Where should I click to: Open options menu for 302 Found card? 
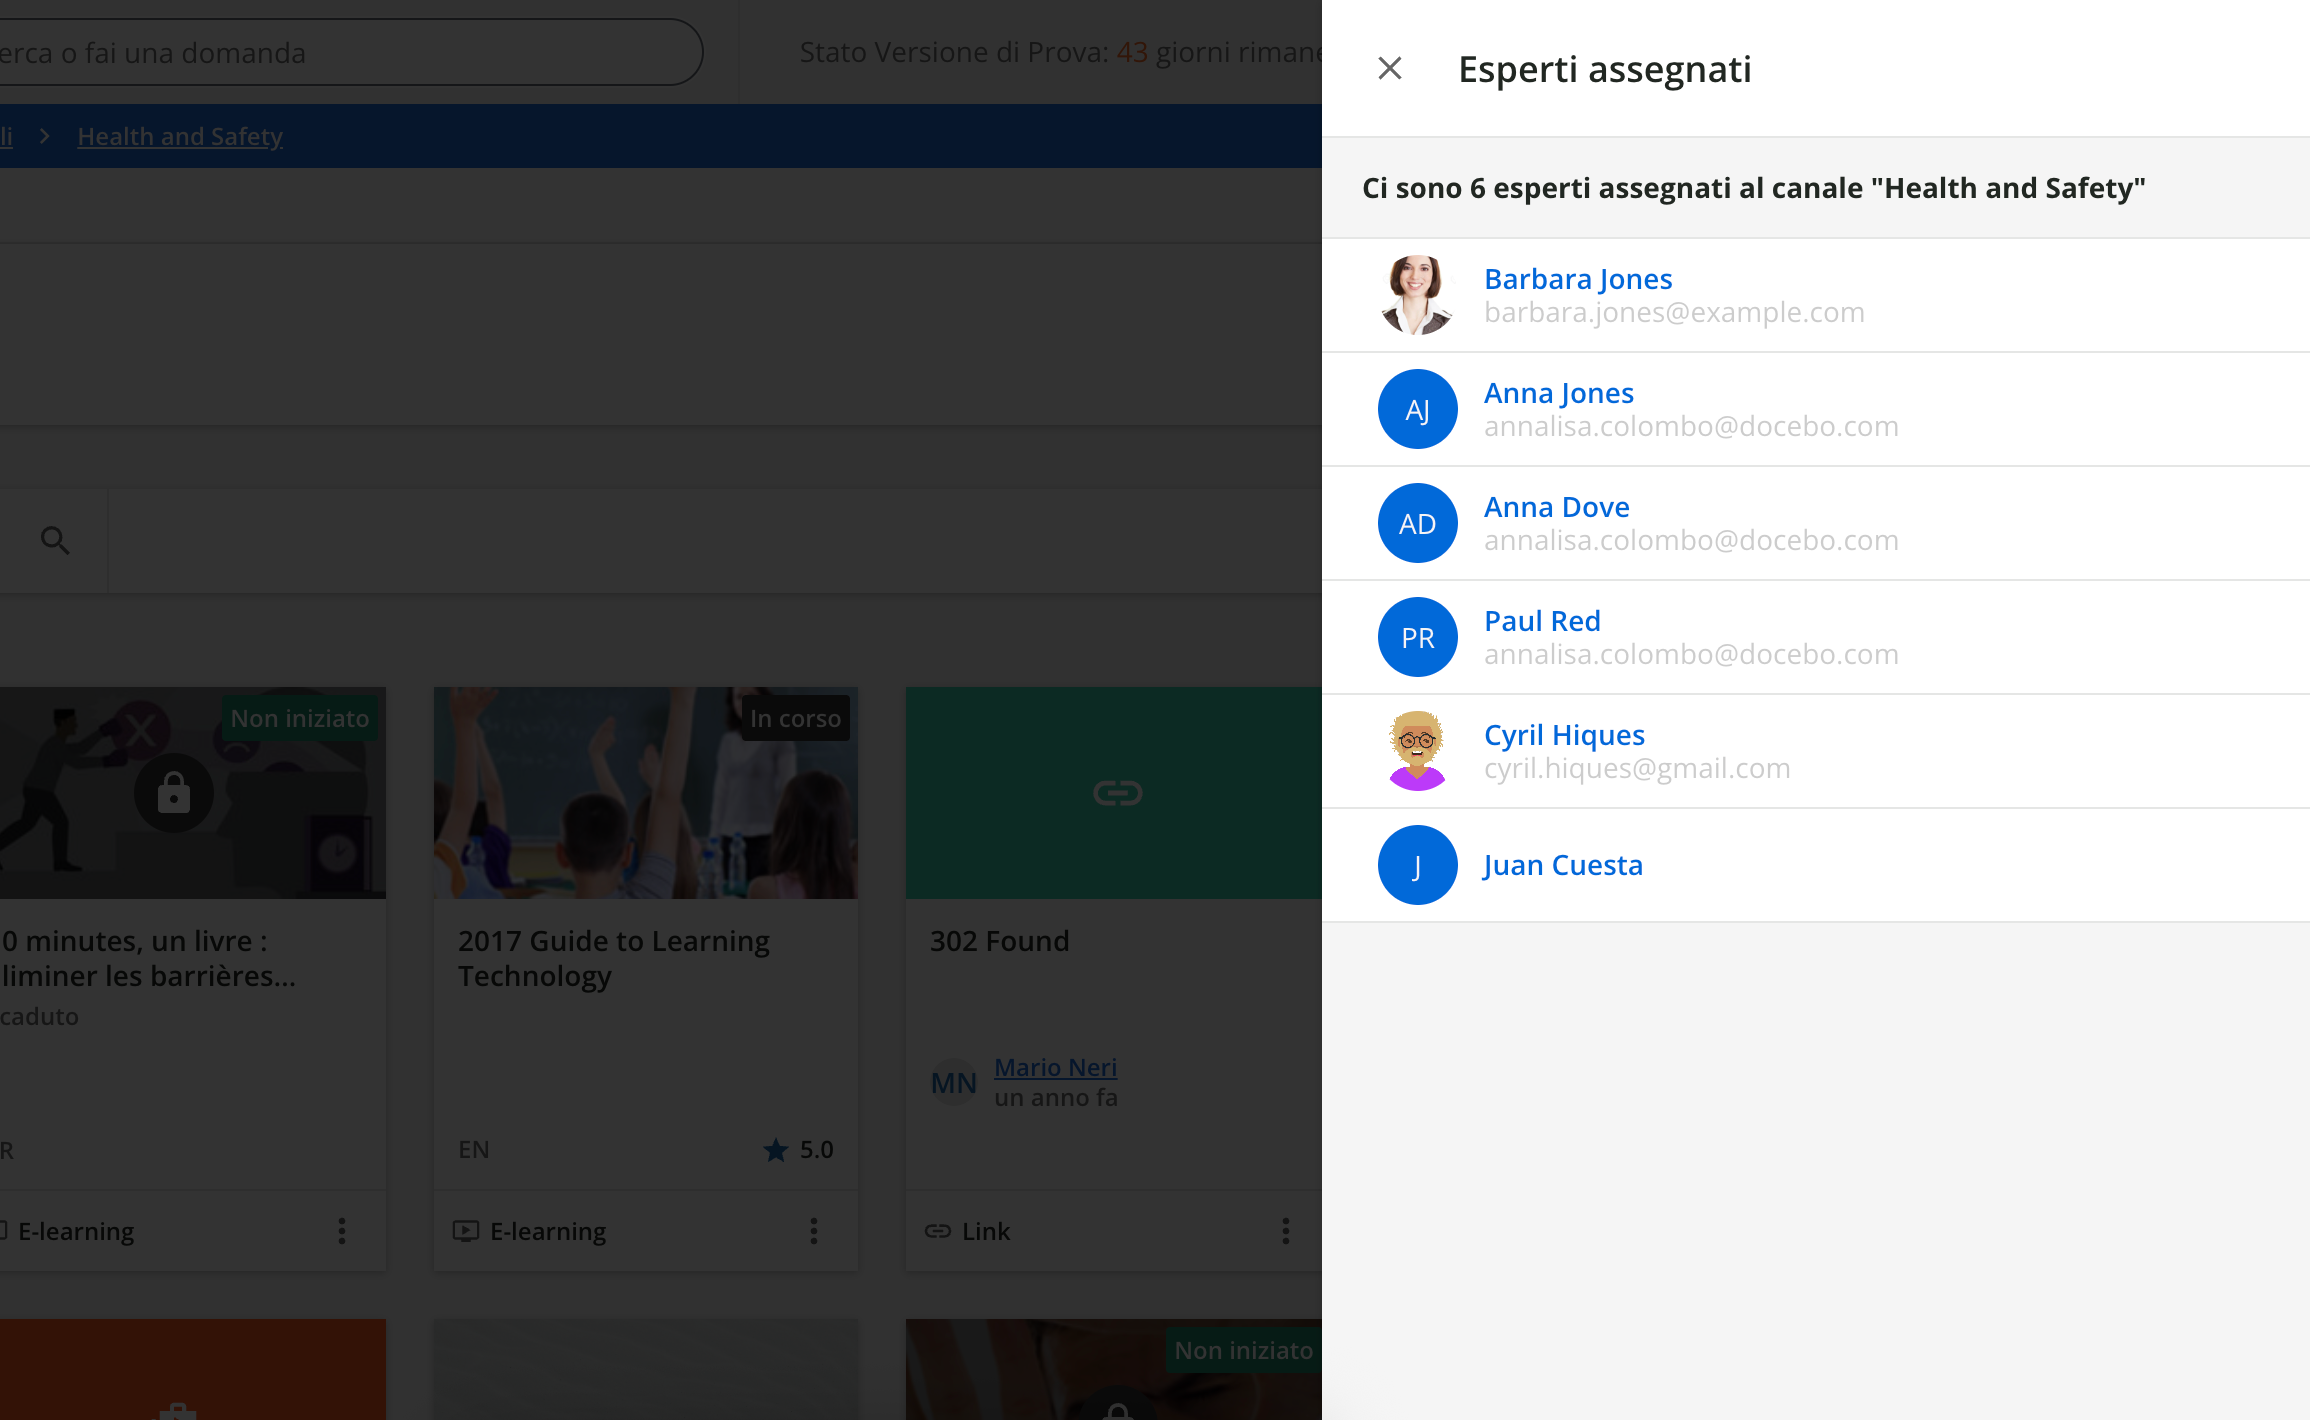(x=1285, y=1231)
